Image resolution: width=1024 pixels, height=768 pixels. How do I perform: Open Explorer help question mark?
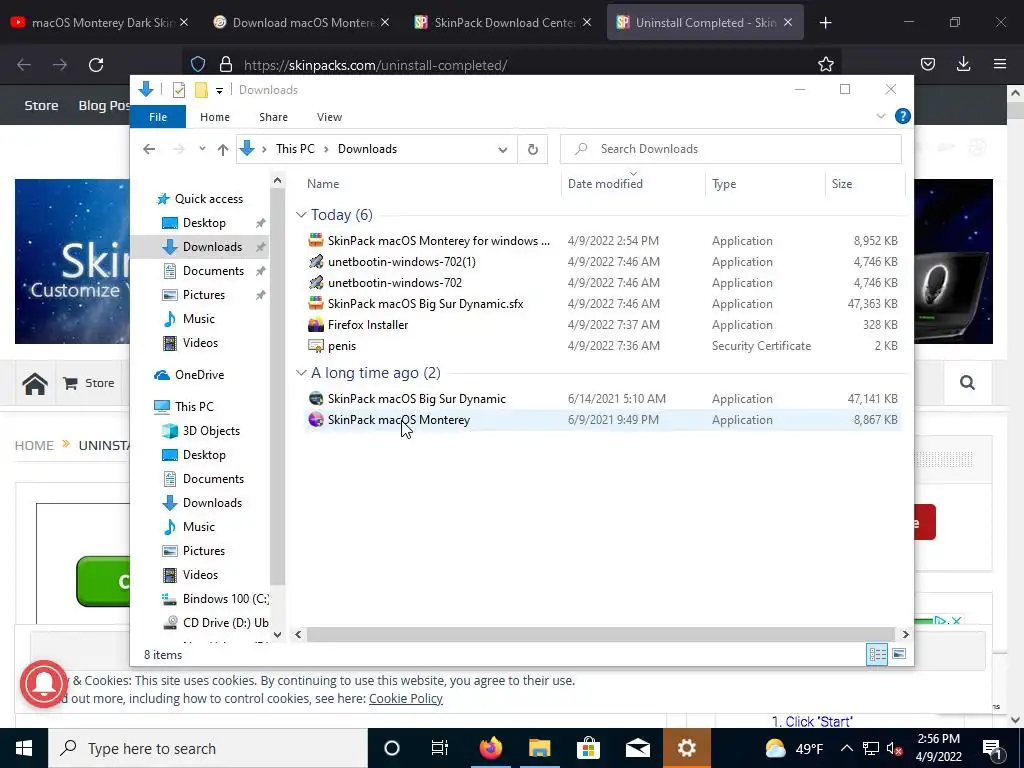[903, 116]
